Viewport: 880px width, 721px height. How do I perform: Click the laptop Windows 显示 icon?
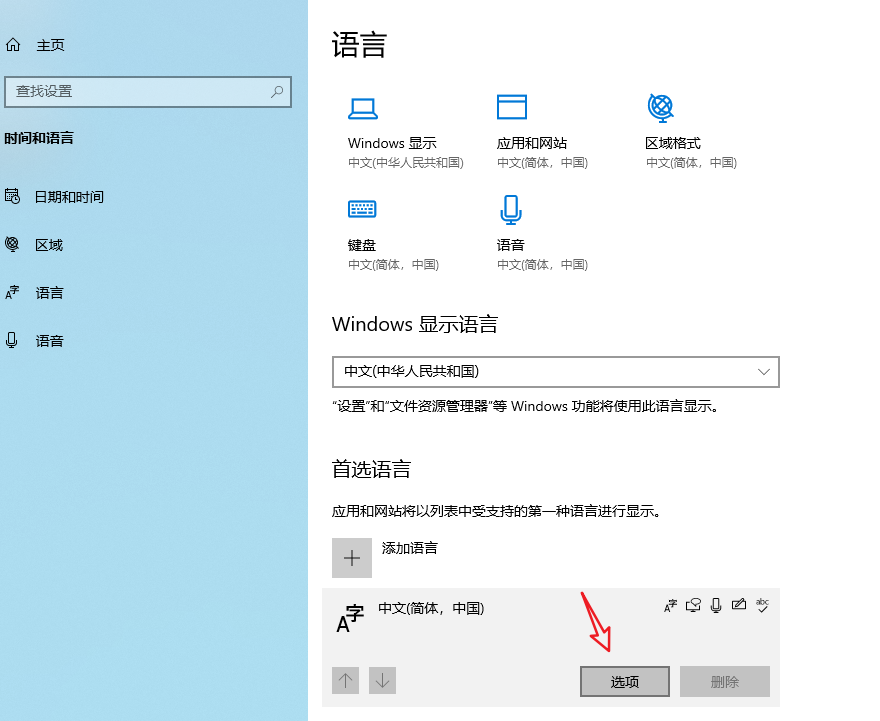coord(363,108)
